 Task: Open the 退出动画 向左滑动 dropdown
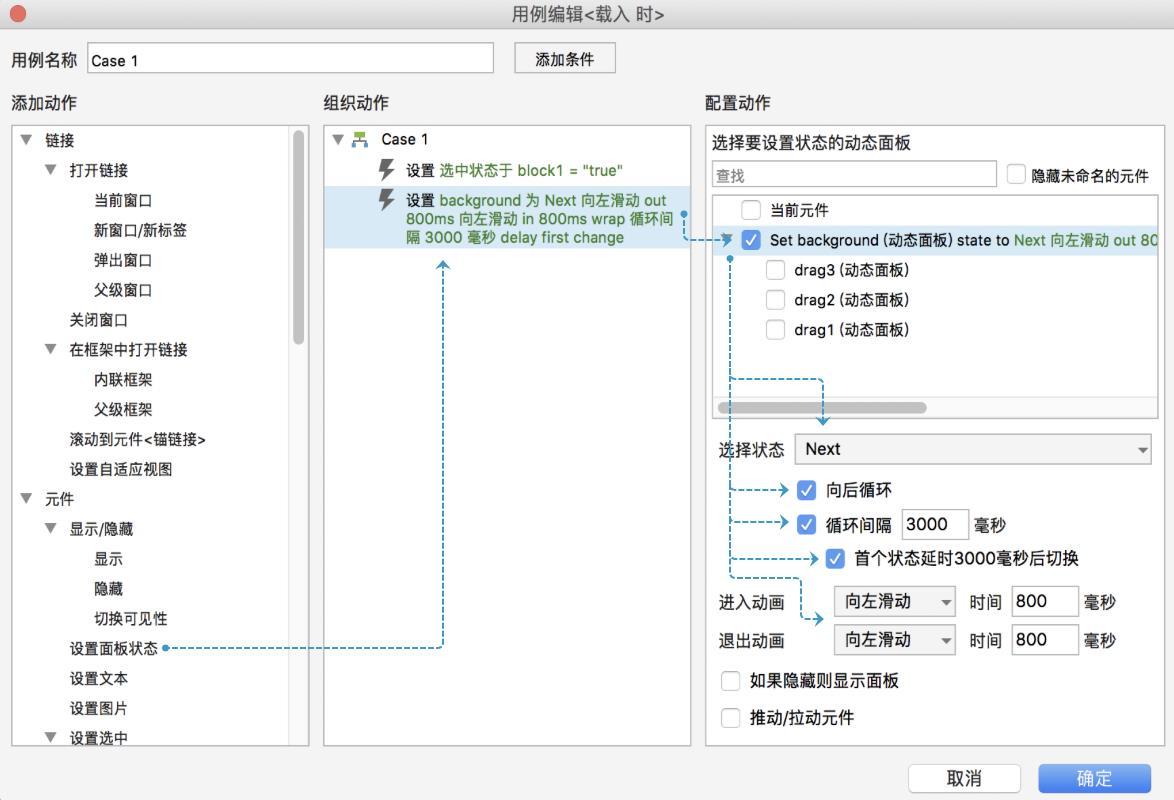[895, 640]
